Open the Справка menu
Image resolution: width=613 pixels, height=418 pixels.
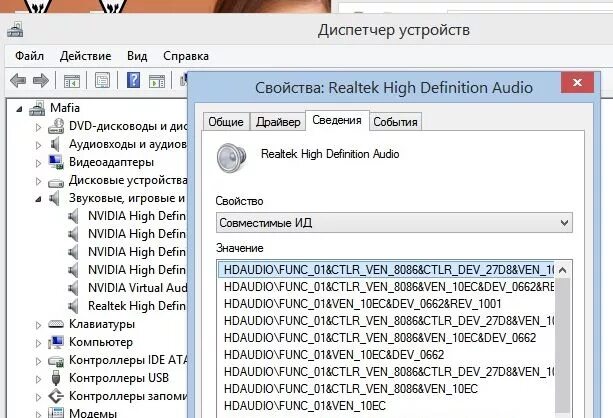(186, 56)
